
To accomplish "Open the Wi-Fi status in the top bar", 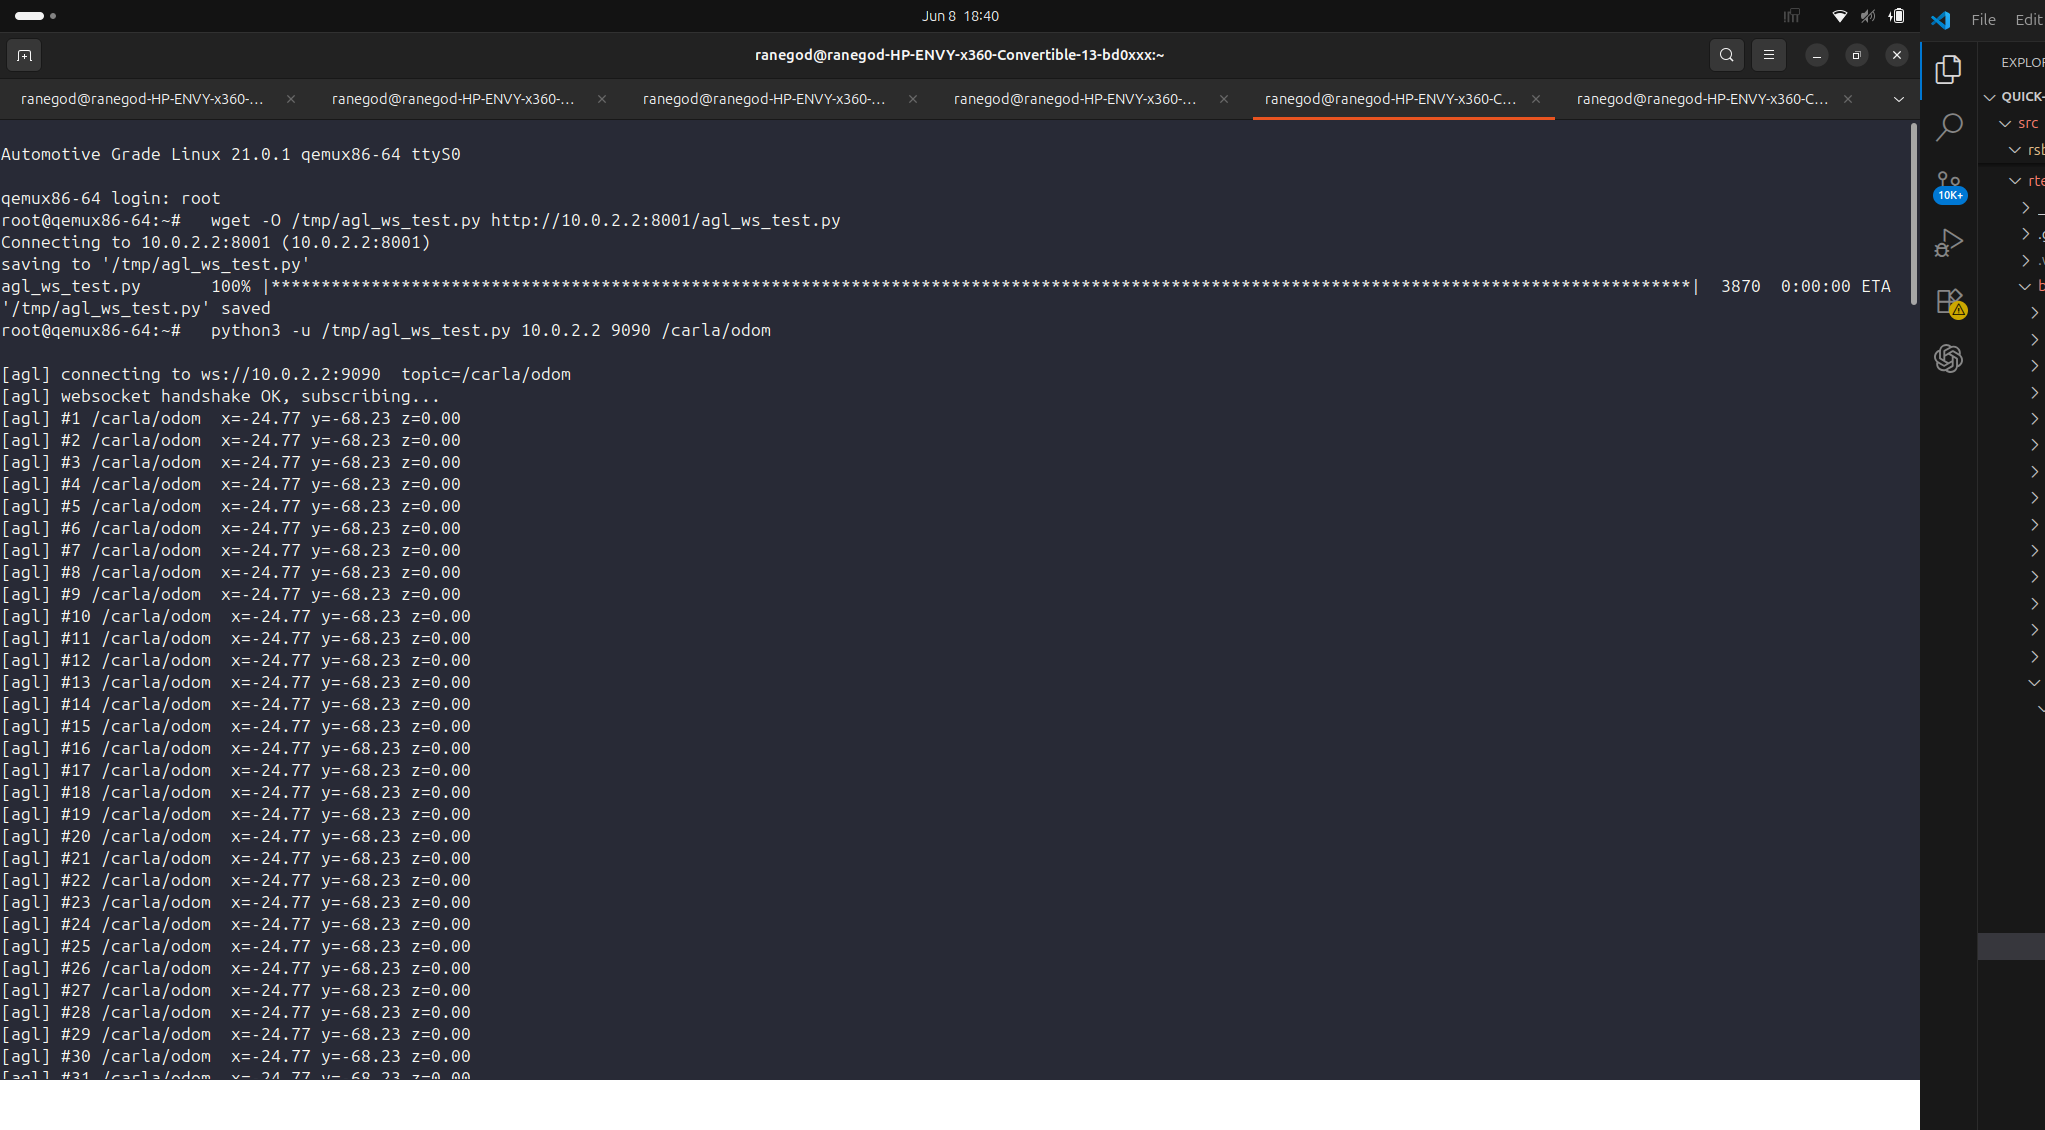I will [x=1839, y=16].
